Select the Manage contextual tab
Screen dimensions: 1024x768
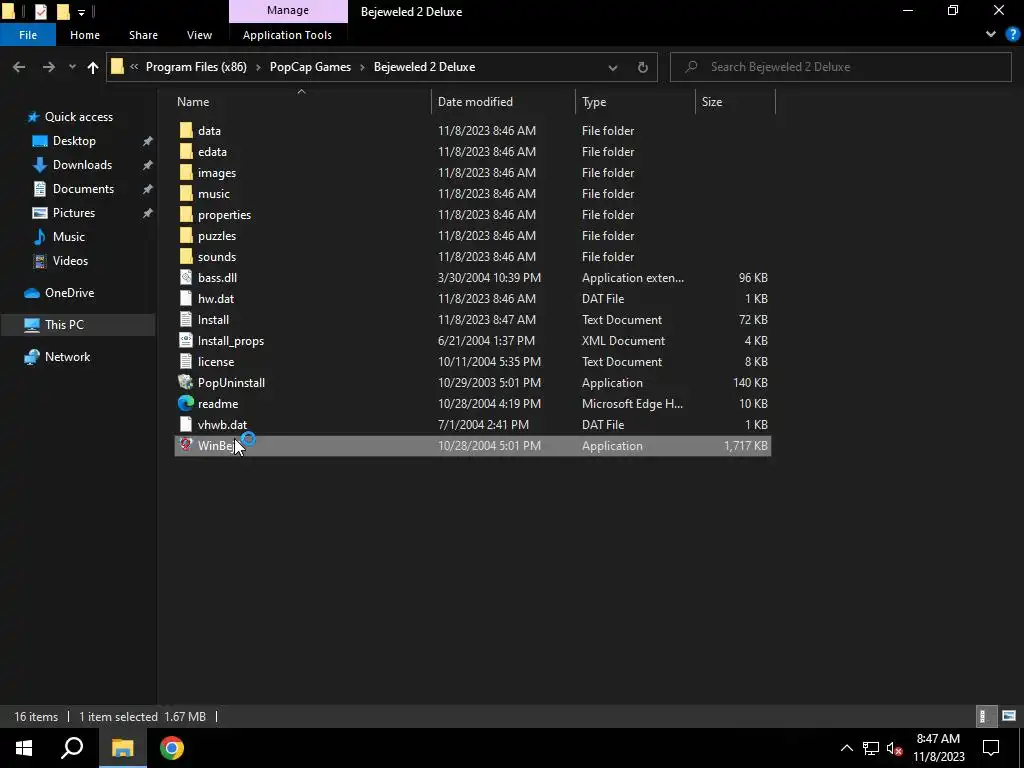pos(288,10)
